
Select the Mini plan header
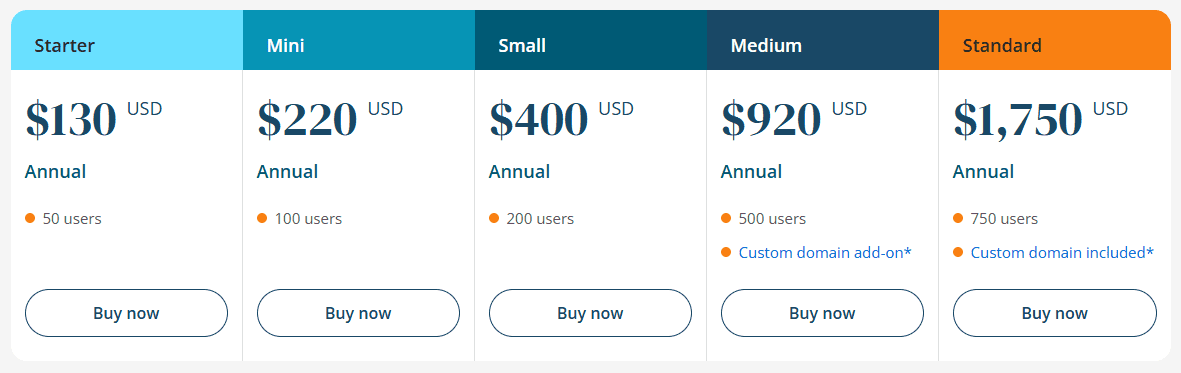(x=359, y=40)
